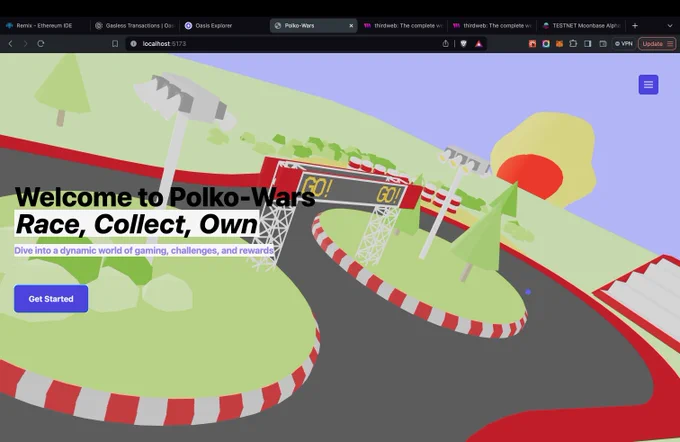Bookmark this page with the bookmark icon
Screen dimensions: 680x442
115,44
